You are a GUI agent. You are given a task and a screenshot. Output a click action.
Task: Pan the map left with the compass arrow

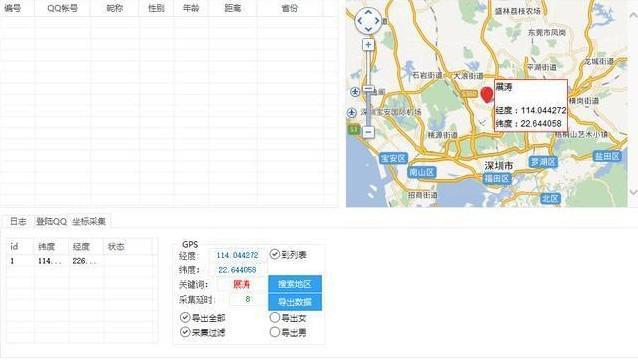tap(360, 21)
